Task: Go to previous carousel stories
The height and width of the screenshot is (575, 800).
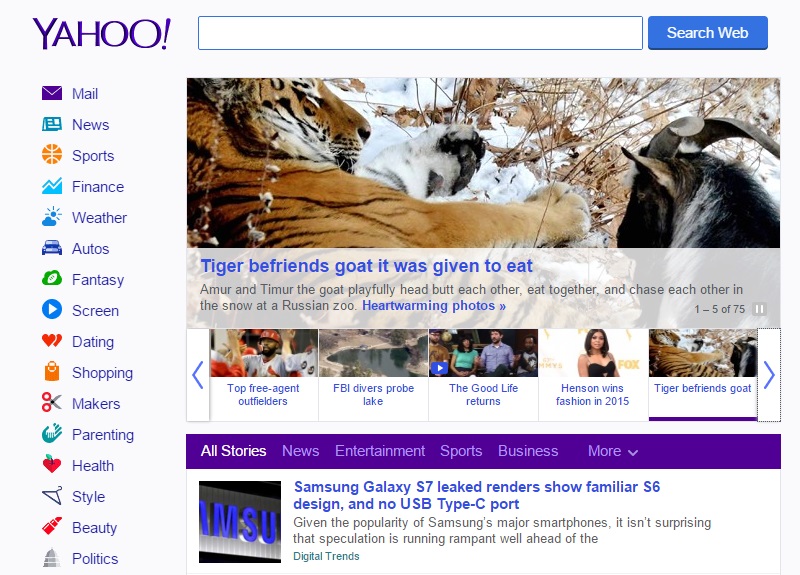Action: pos(198,375)
